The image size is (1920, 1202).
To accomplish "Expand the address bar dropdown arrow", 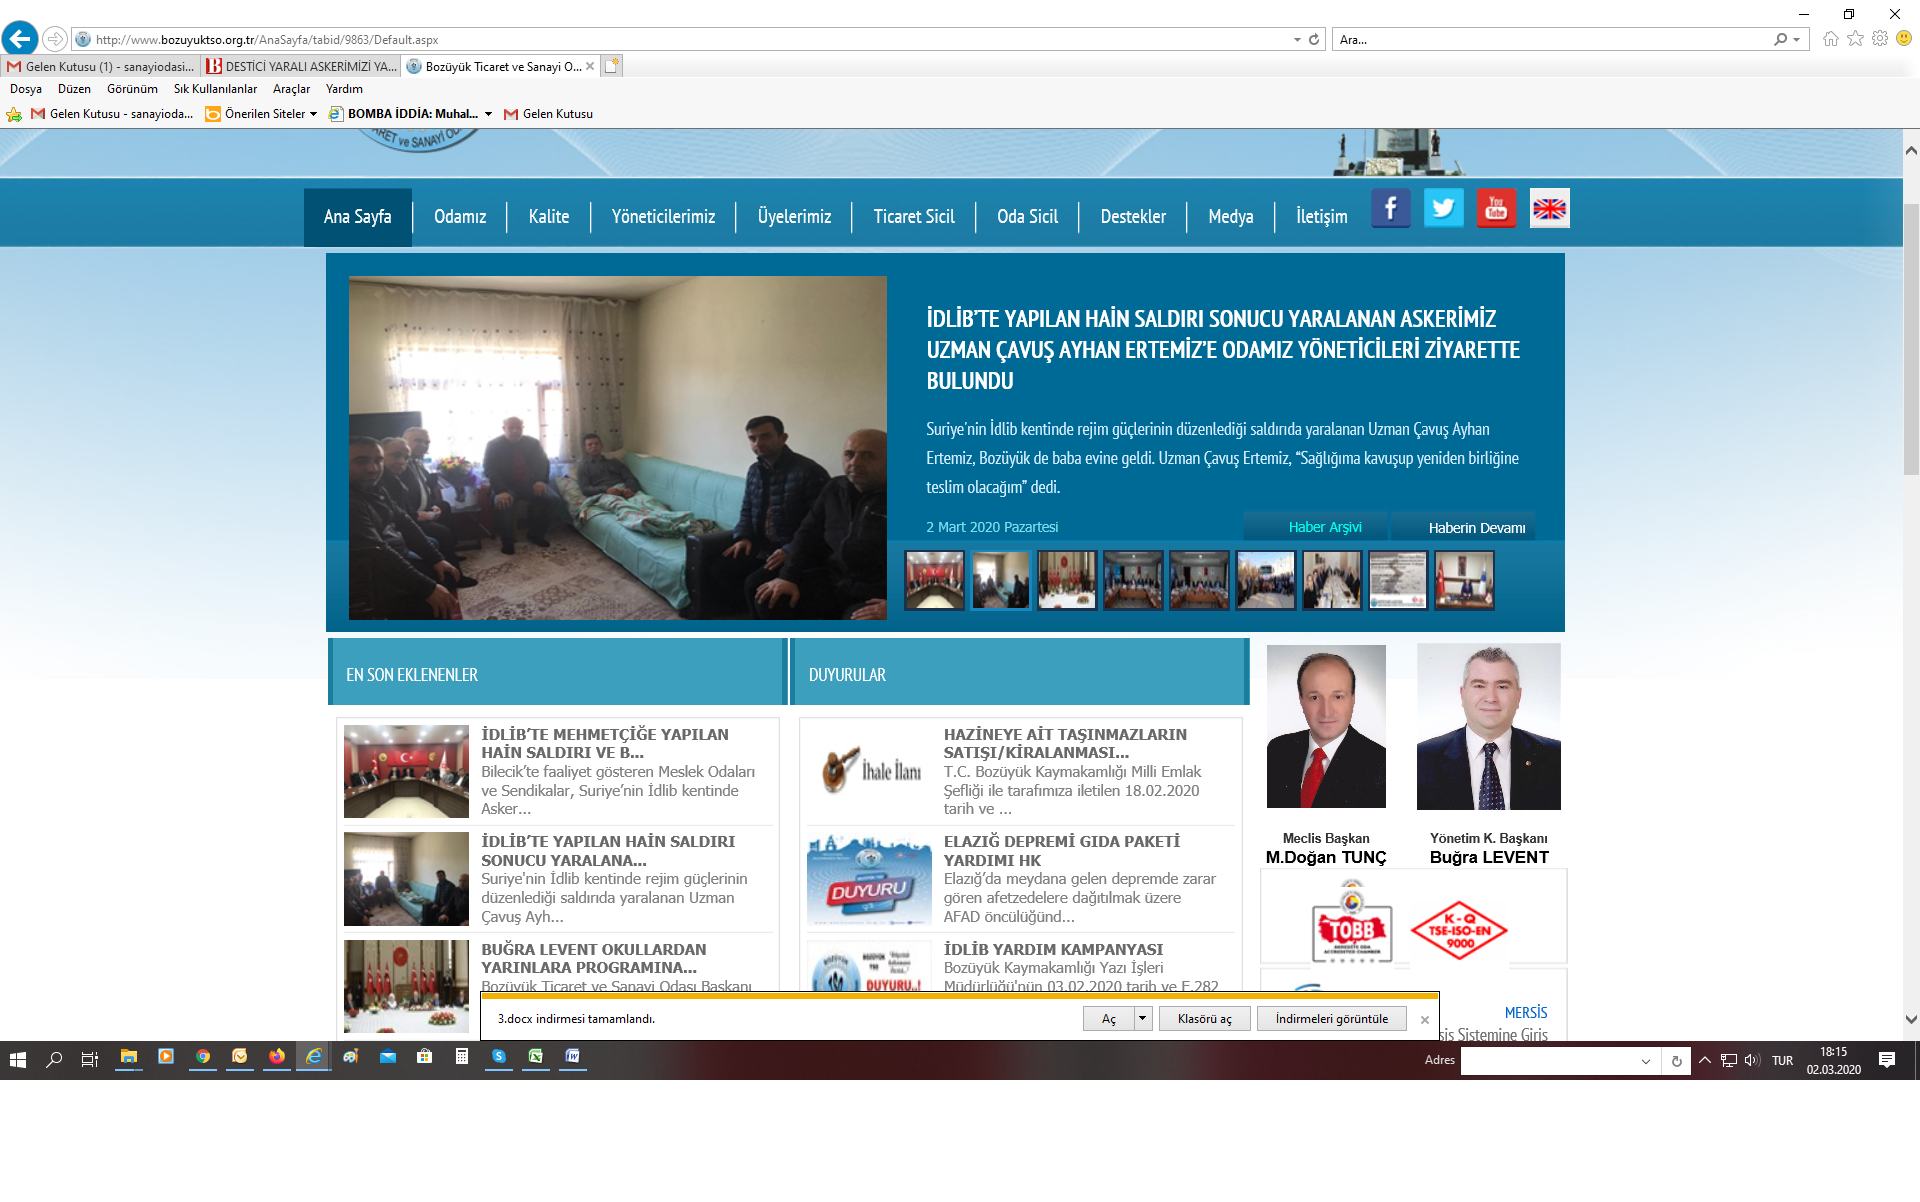I will click(x=1297, y=40).
